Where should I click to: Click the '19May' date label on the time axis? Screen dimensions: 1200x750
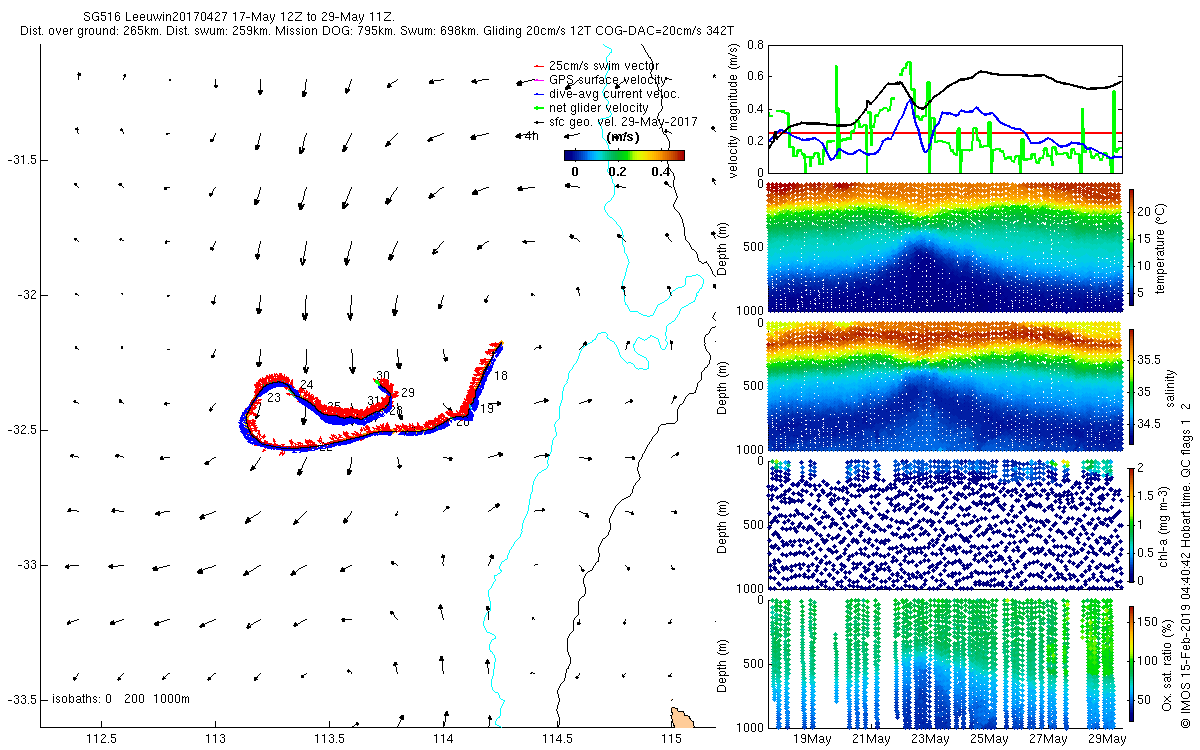click(812, 739)
